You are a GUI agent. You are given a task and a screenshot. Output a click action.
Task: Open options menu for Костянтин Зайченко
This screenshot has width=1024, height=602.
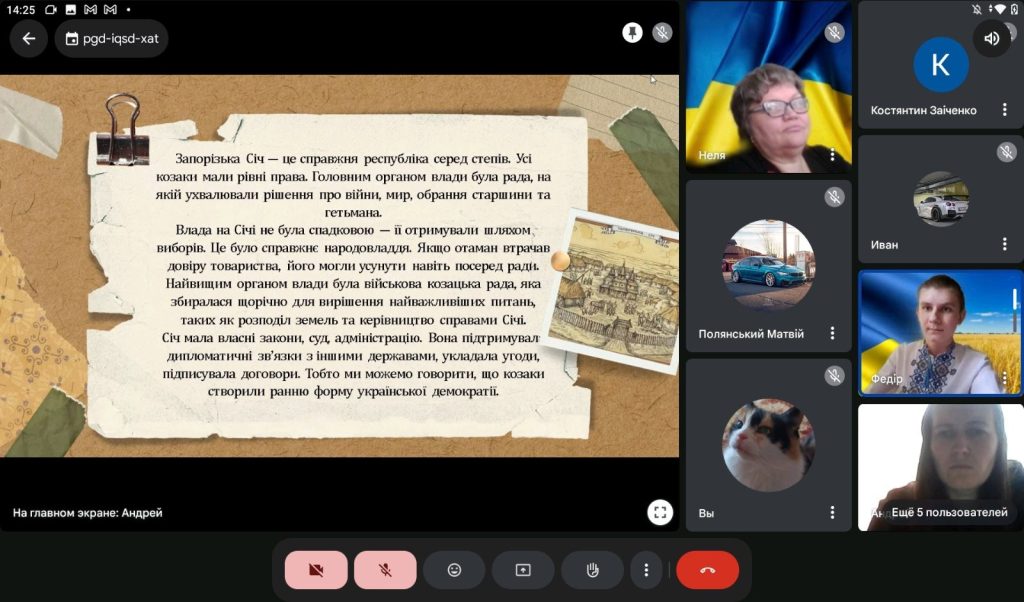point(1005,110)
